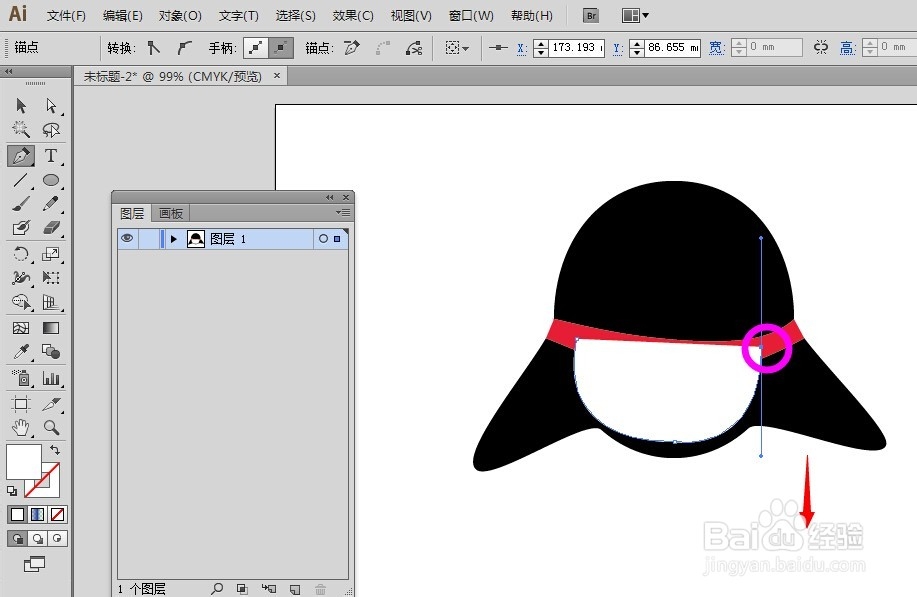Select the Artboard tool

click(21, 404)
